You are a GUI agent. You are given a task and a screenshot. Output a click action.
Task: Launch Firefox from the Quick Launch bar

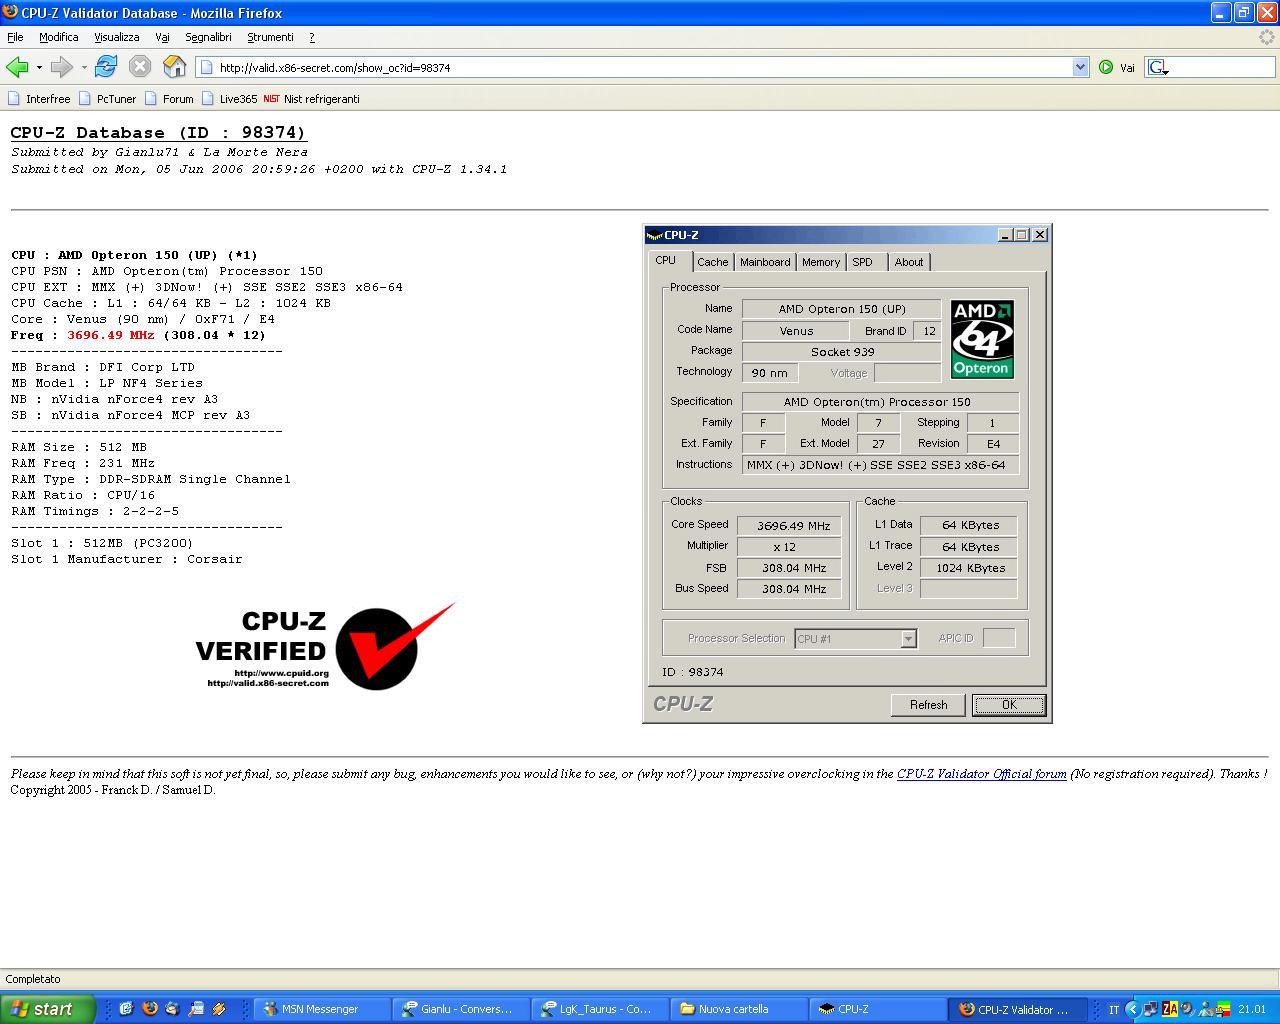coord(149,1009)
